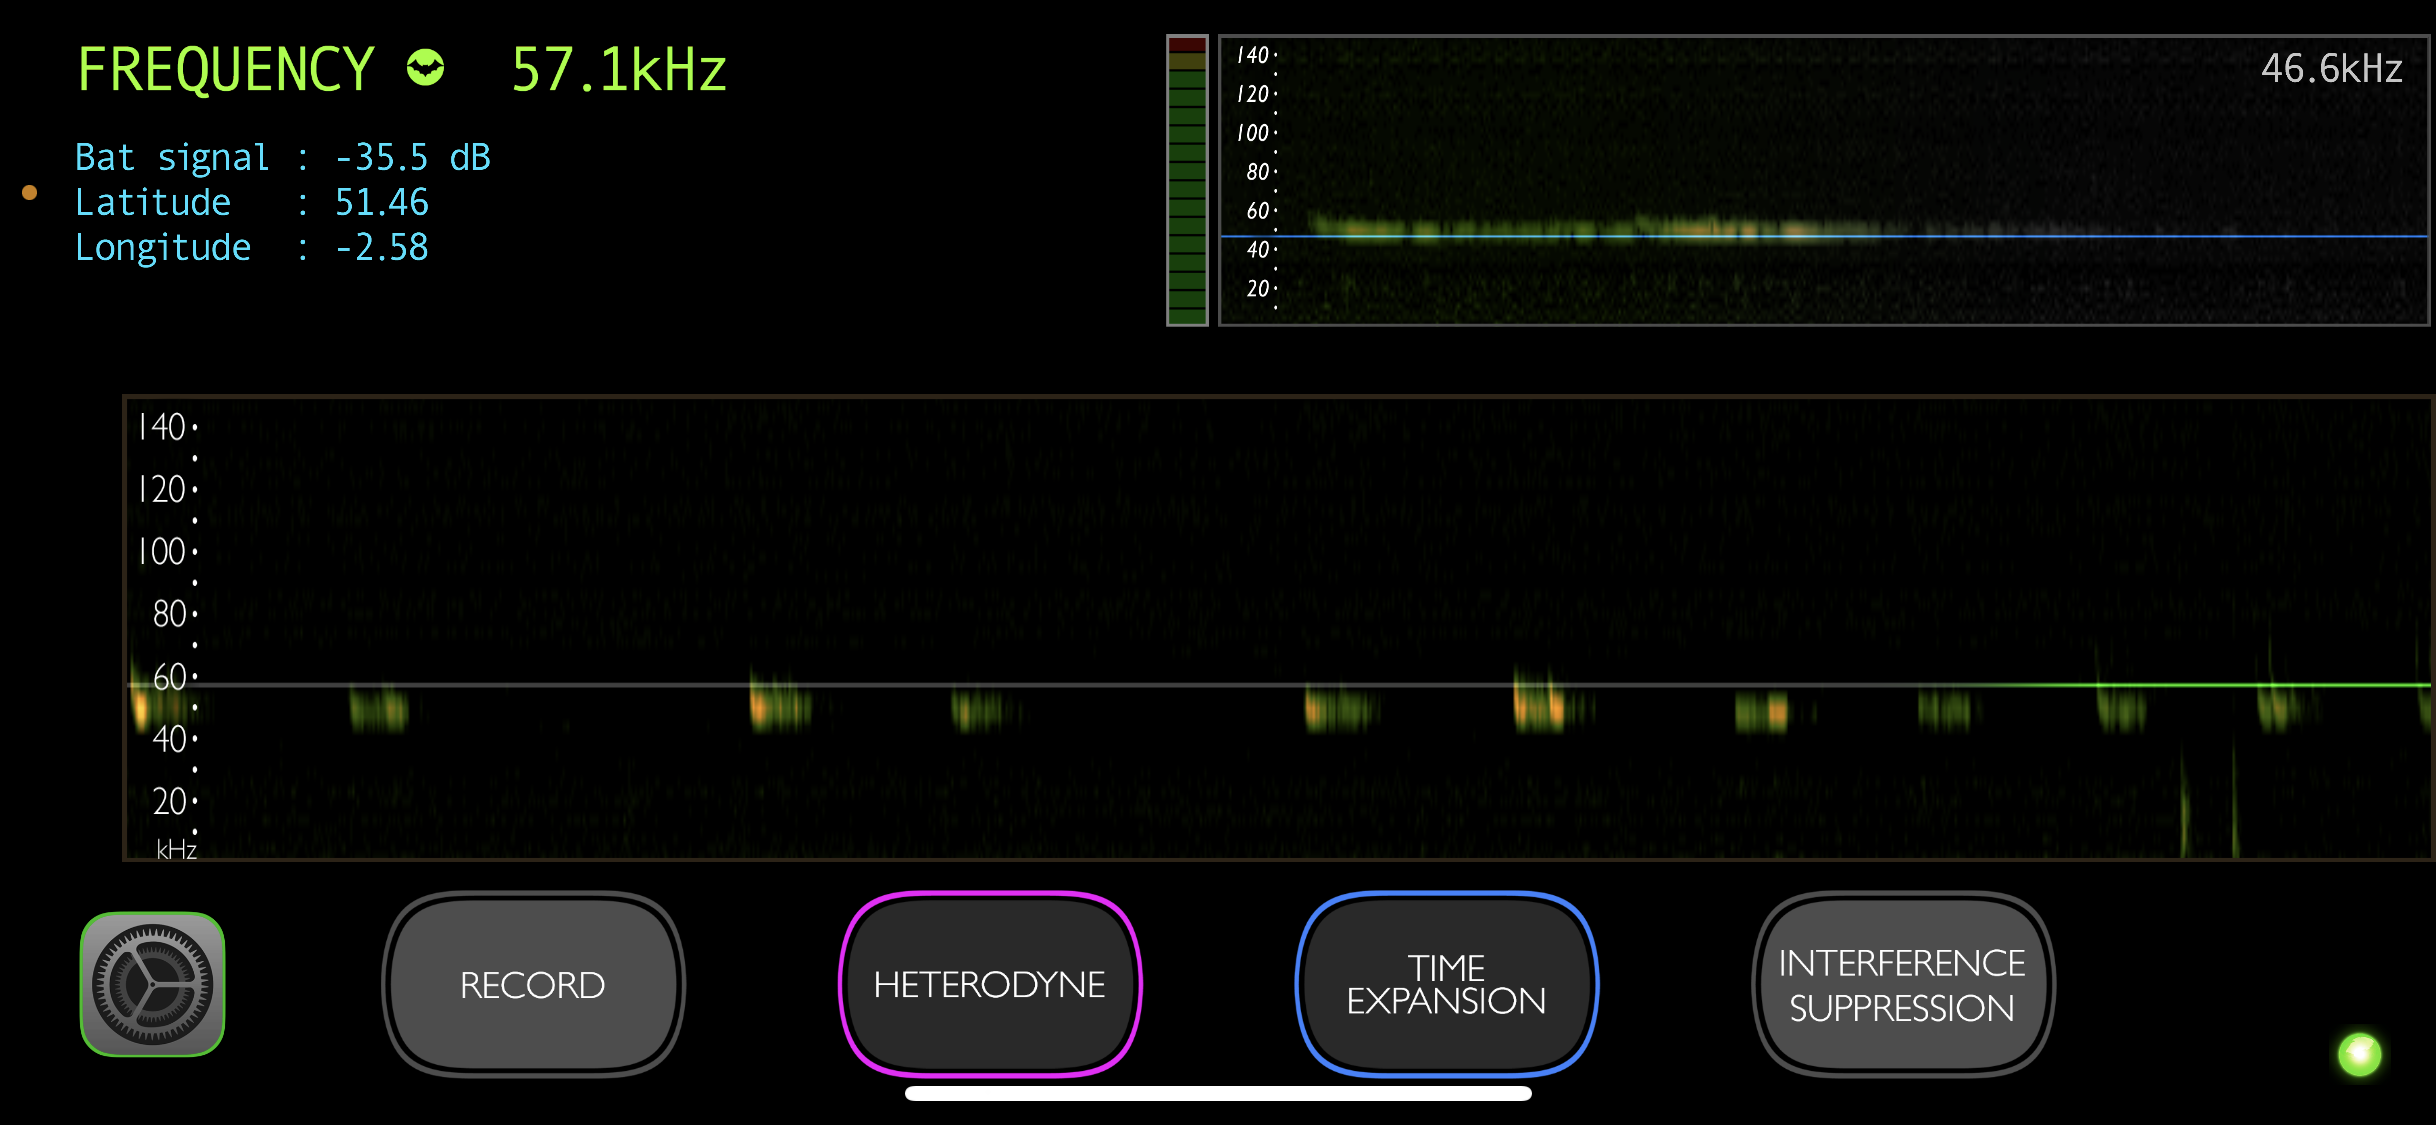Click the 140 kHz axis label in main spectrogram
The image size is (2436, 1125).
click(x=162, y=427)
